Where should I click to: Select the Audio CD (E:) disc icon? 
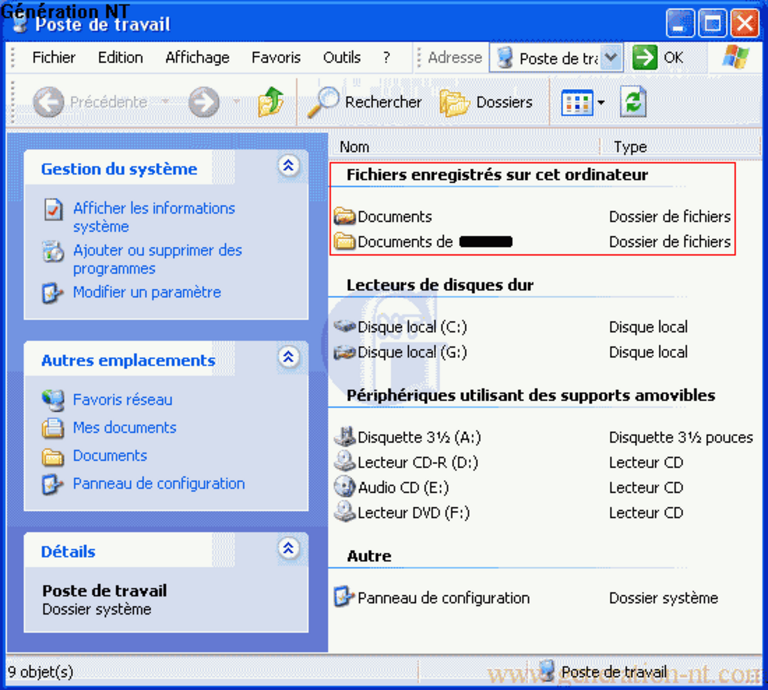344,486
